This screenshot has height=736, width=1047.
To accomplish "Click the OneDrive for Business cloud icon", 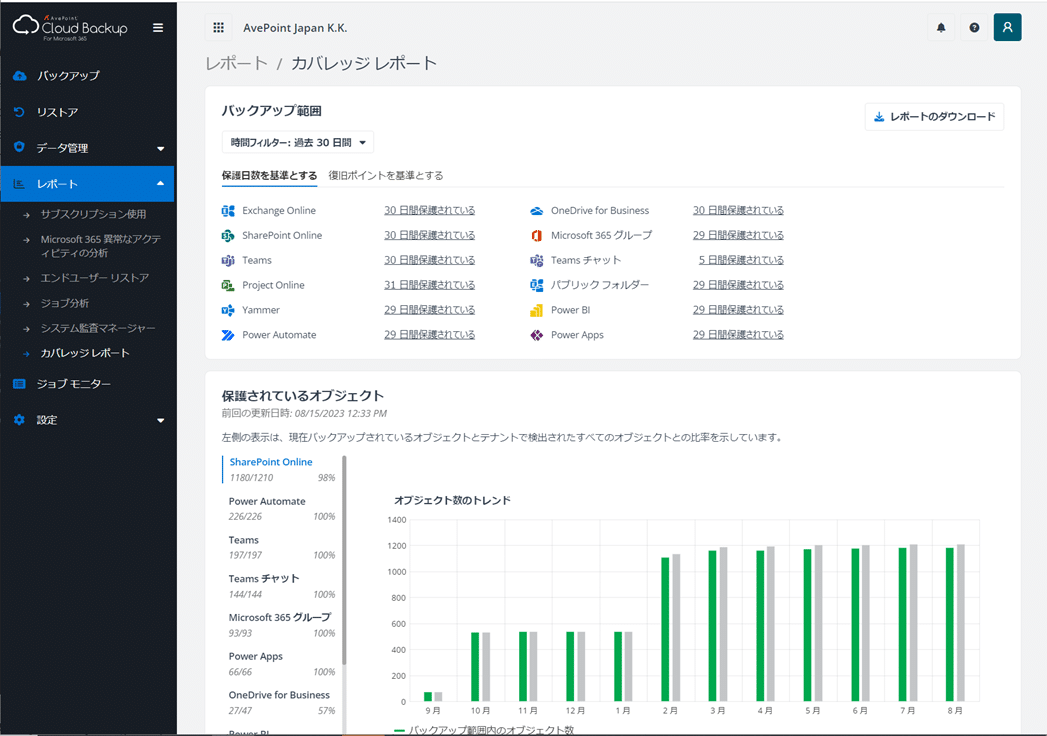I will click(537, 211).
